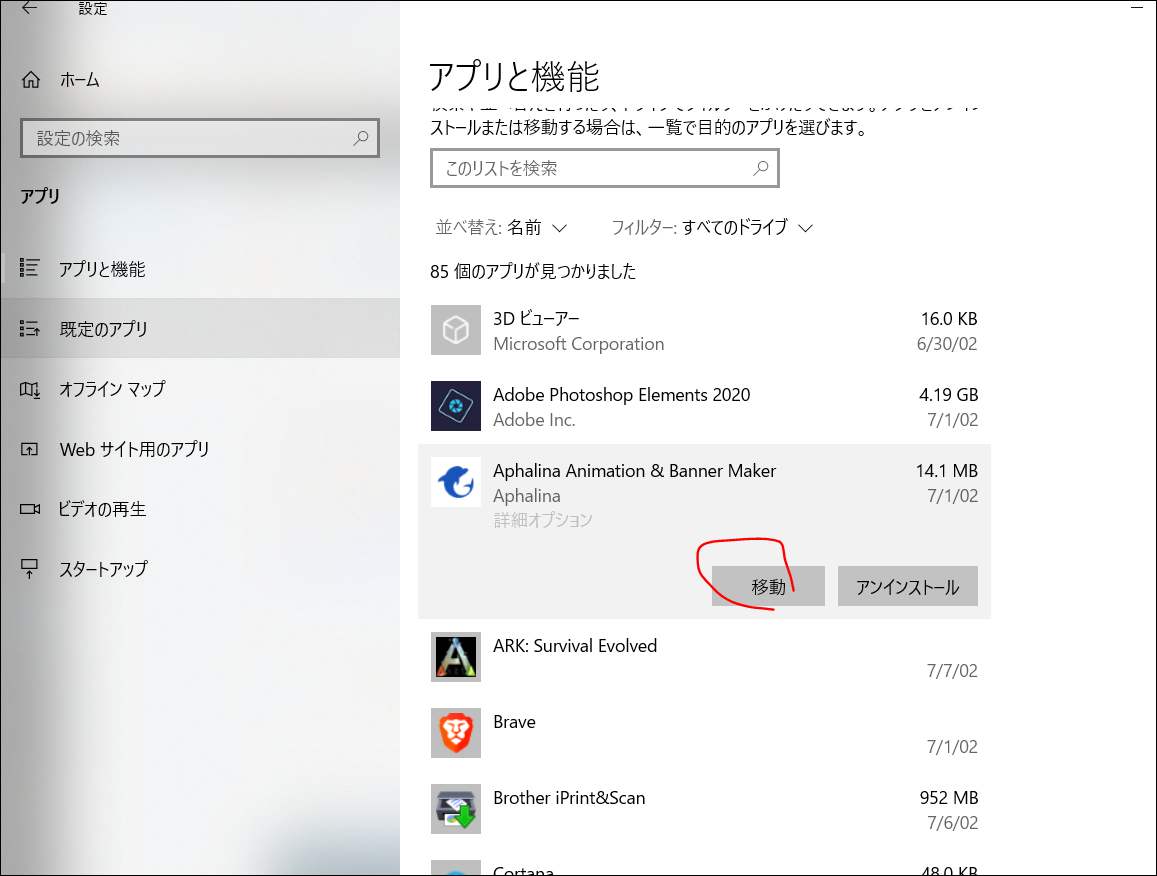This screenshot has width=1157, height=876.
Task: Open the 詳細オプション link
Action: [543, 520]
